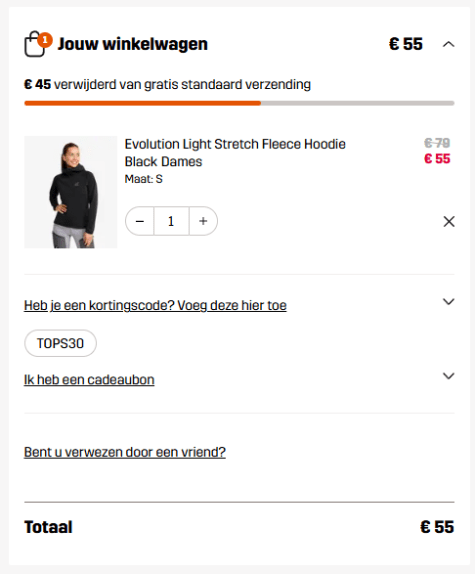Click the quantity input field
Image resolution: width=475 pixels, height=574 pixels.
point(171,221)
